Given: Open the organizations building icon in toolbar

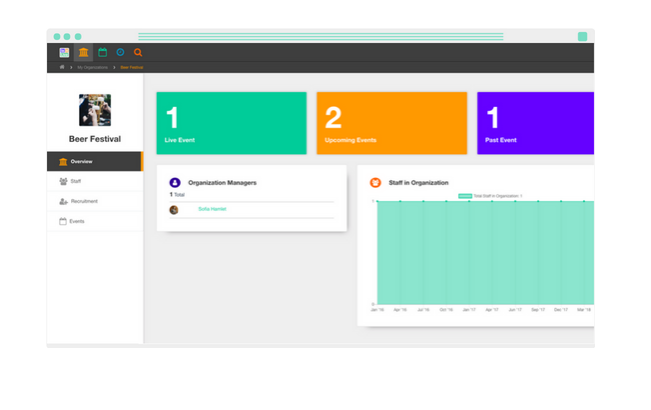Looking at the screenshot, I should click(x=83, y=53).
